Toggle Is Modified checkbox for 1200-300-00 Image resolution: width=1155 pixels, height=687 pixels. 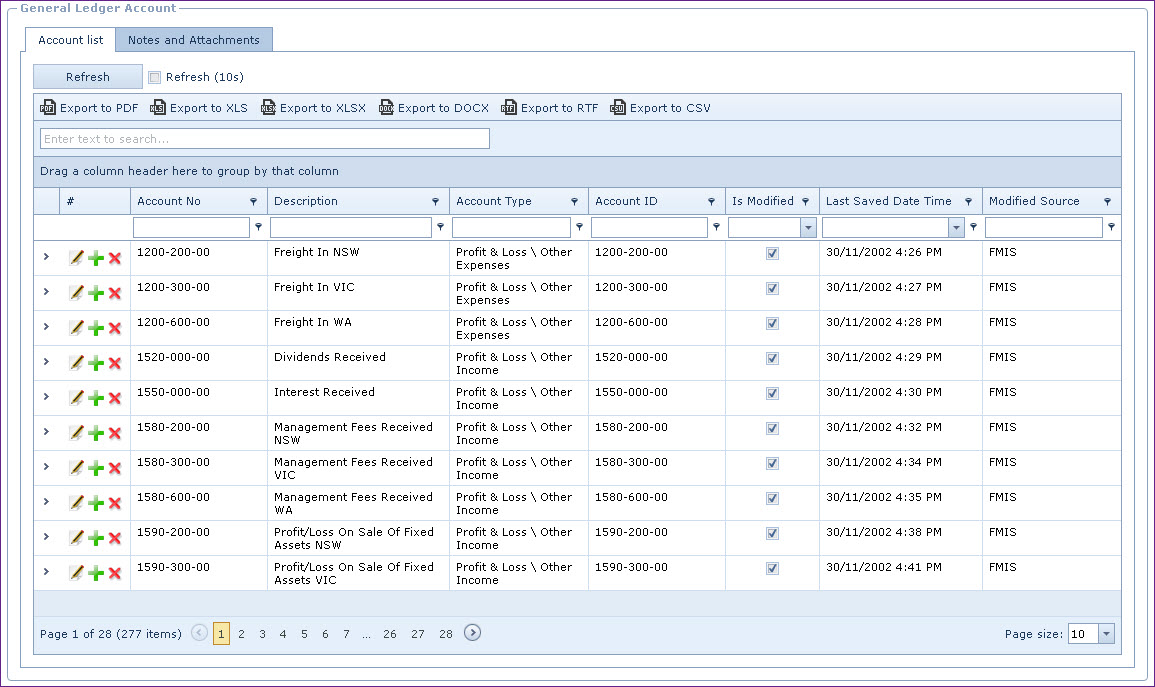pyautogui.click(x=772, y=289)
